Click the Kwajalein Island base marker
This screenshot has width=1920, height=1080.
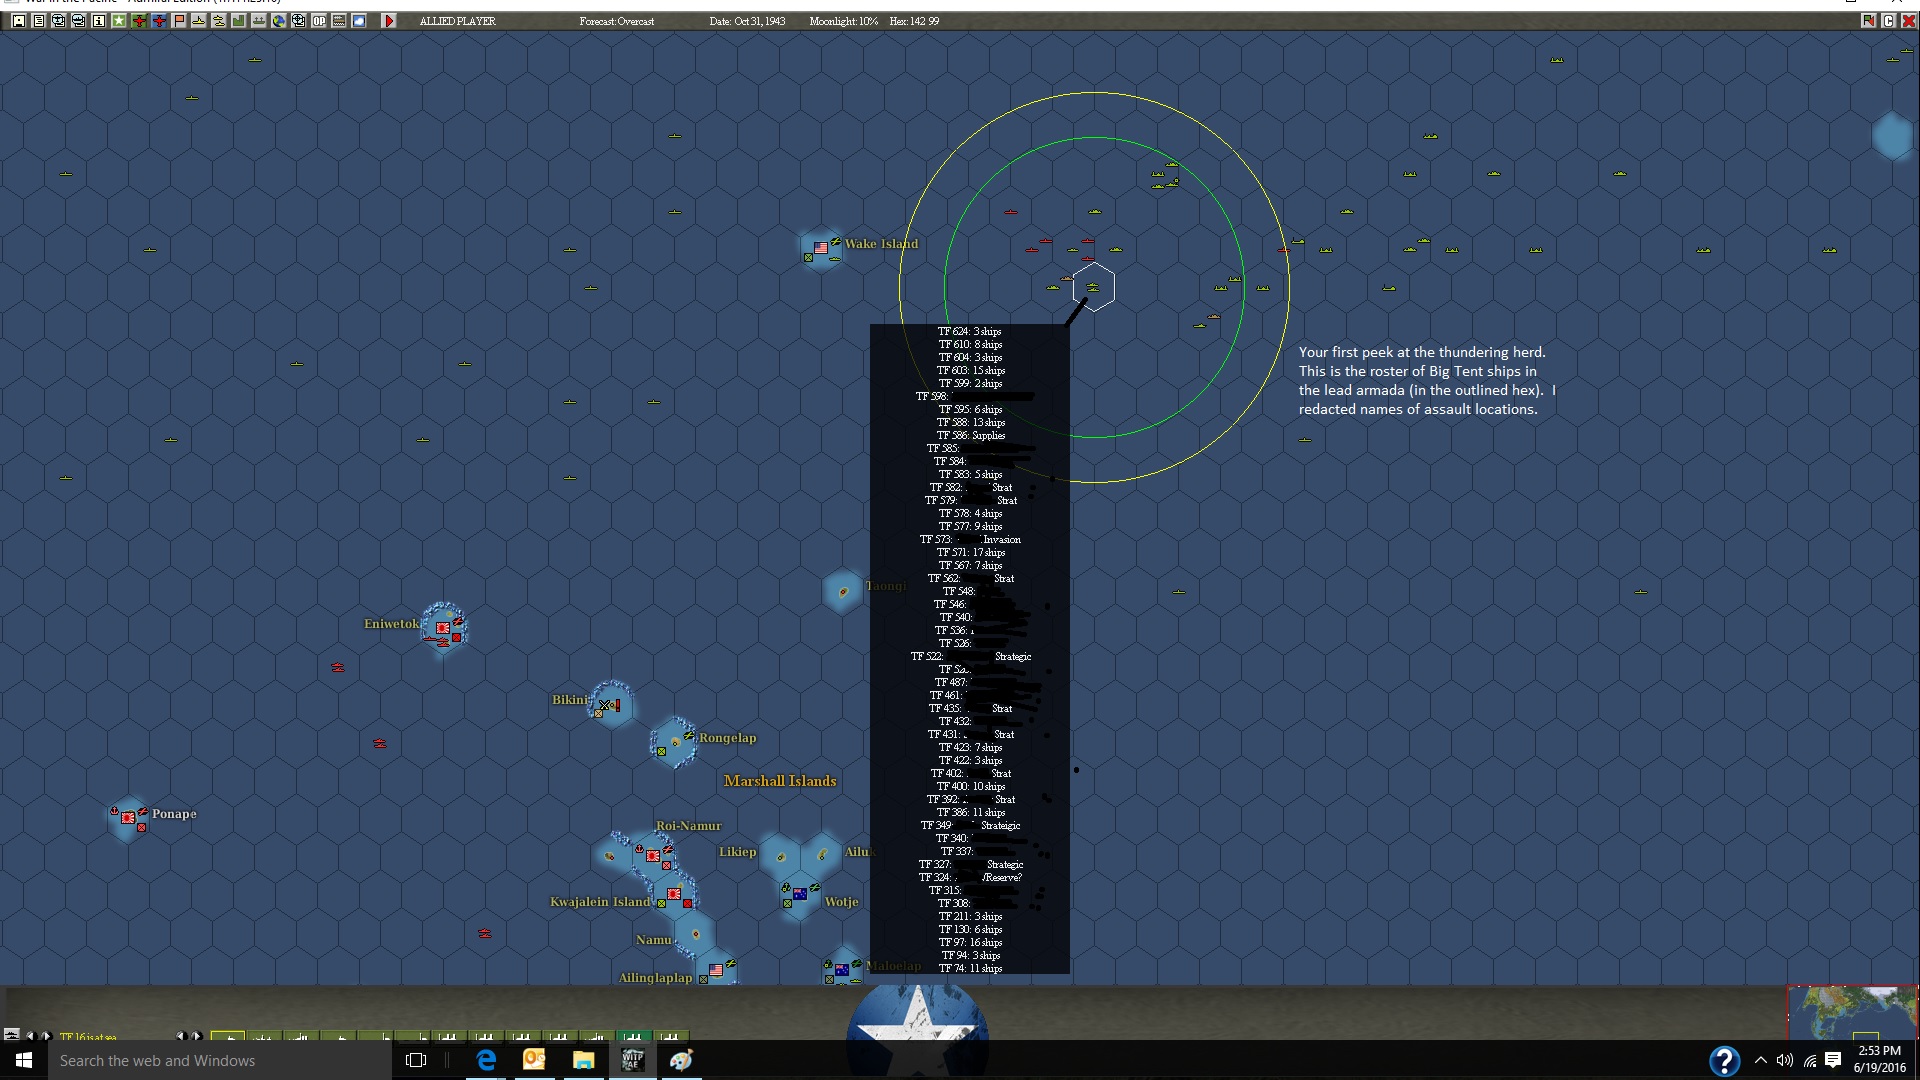pos(674,894)
